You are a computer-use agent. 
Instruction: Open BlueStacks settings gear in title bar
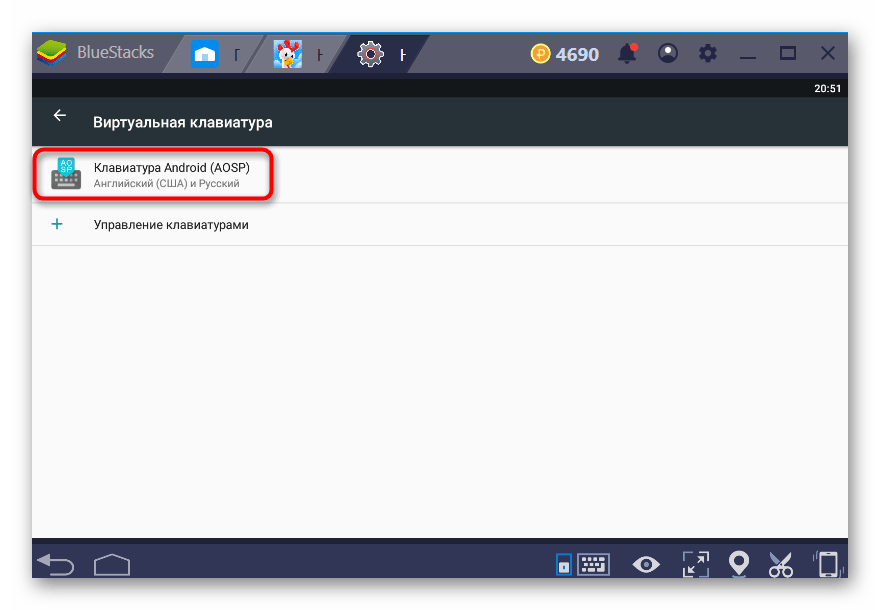tap(708, 53)
